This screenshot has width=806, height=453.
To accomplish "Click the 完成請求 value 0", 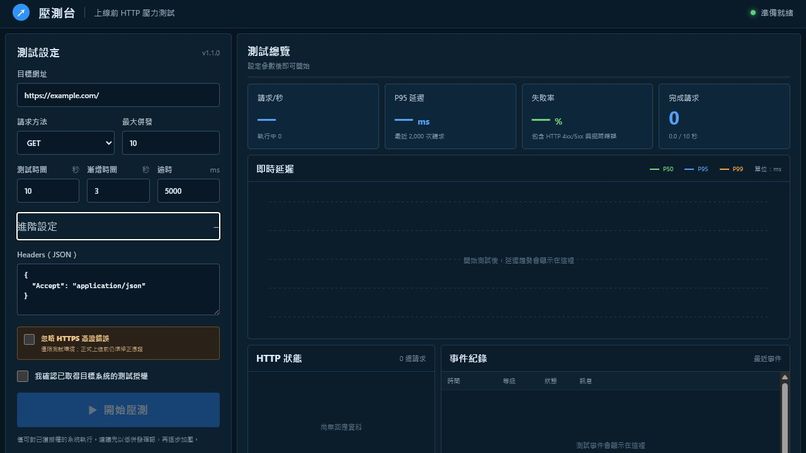I will (674, 118).
